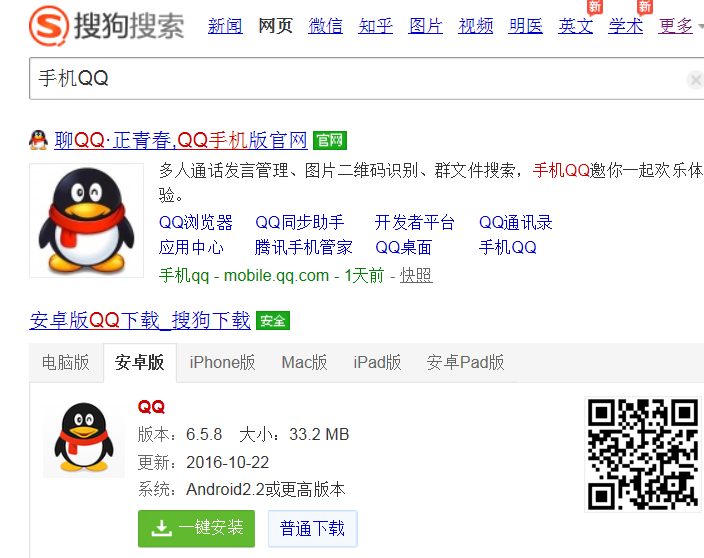The height and width of the screenshot is (558, 704).
Task: Click the 普通下载 button
Action: pyautogui.click(x=312, y=528)
